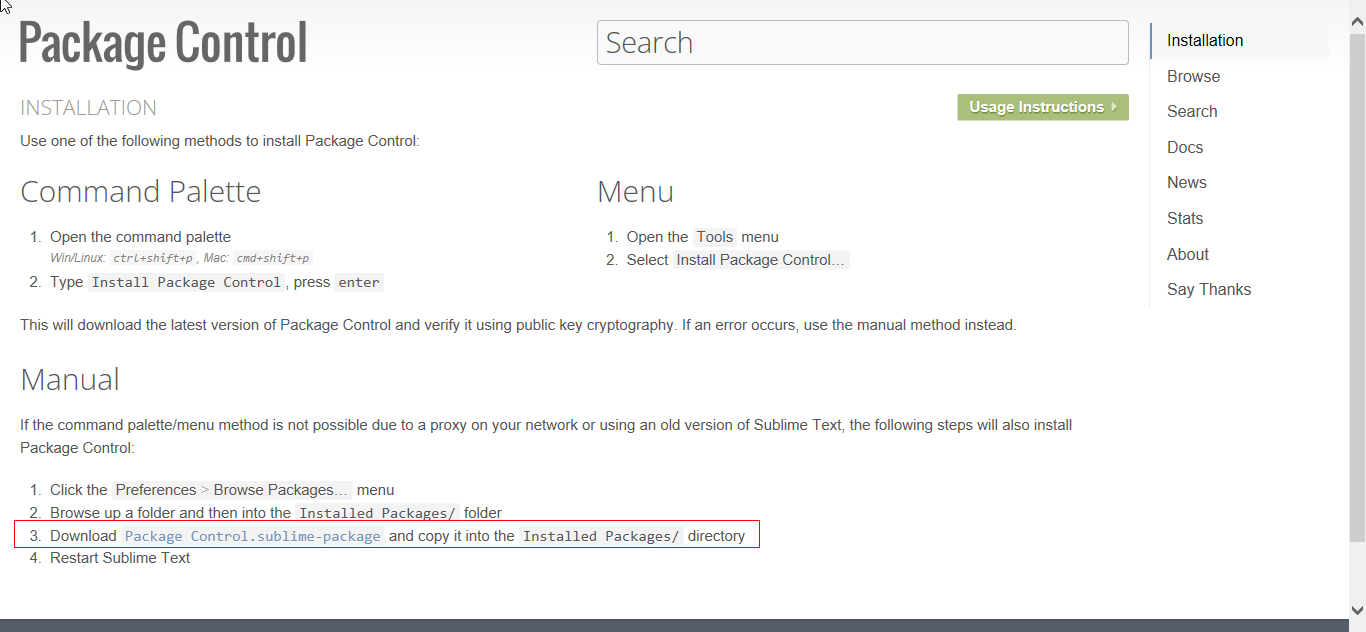The width and height of the screenshot is (1366, 632).
Task: Open the Docs page
Action: [1185, 147]
